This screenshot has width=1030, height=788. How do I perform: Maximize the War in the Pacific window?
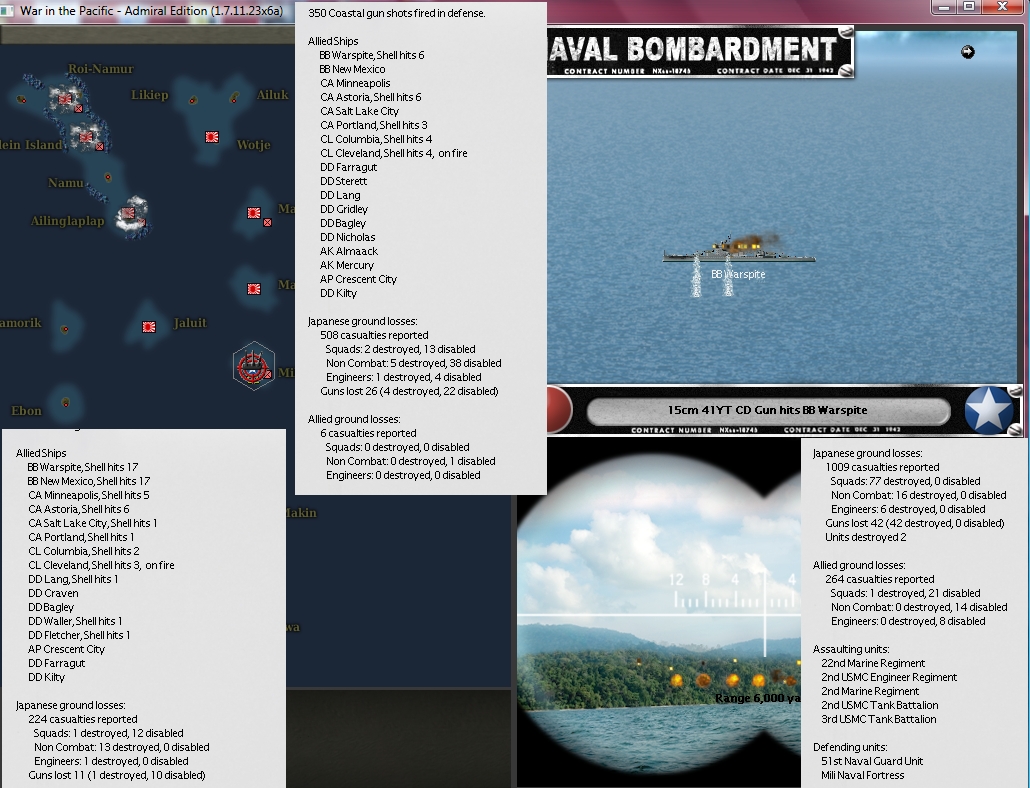coord(970,7)
